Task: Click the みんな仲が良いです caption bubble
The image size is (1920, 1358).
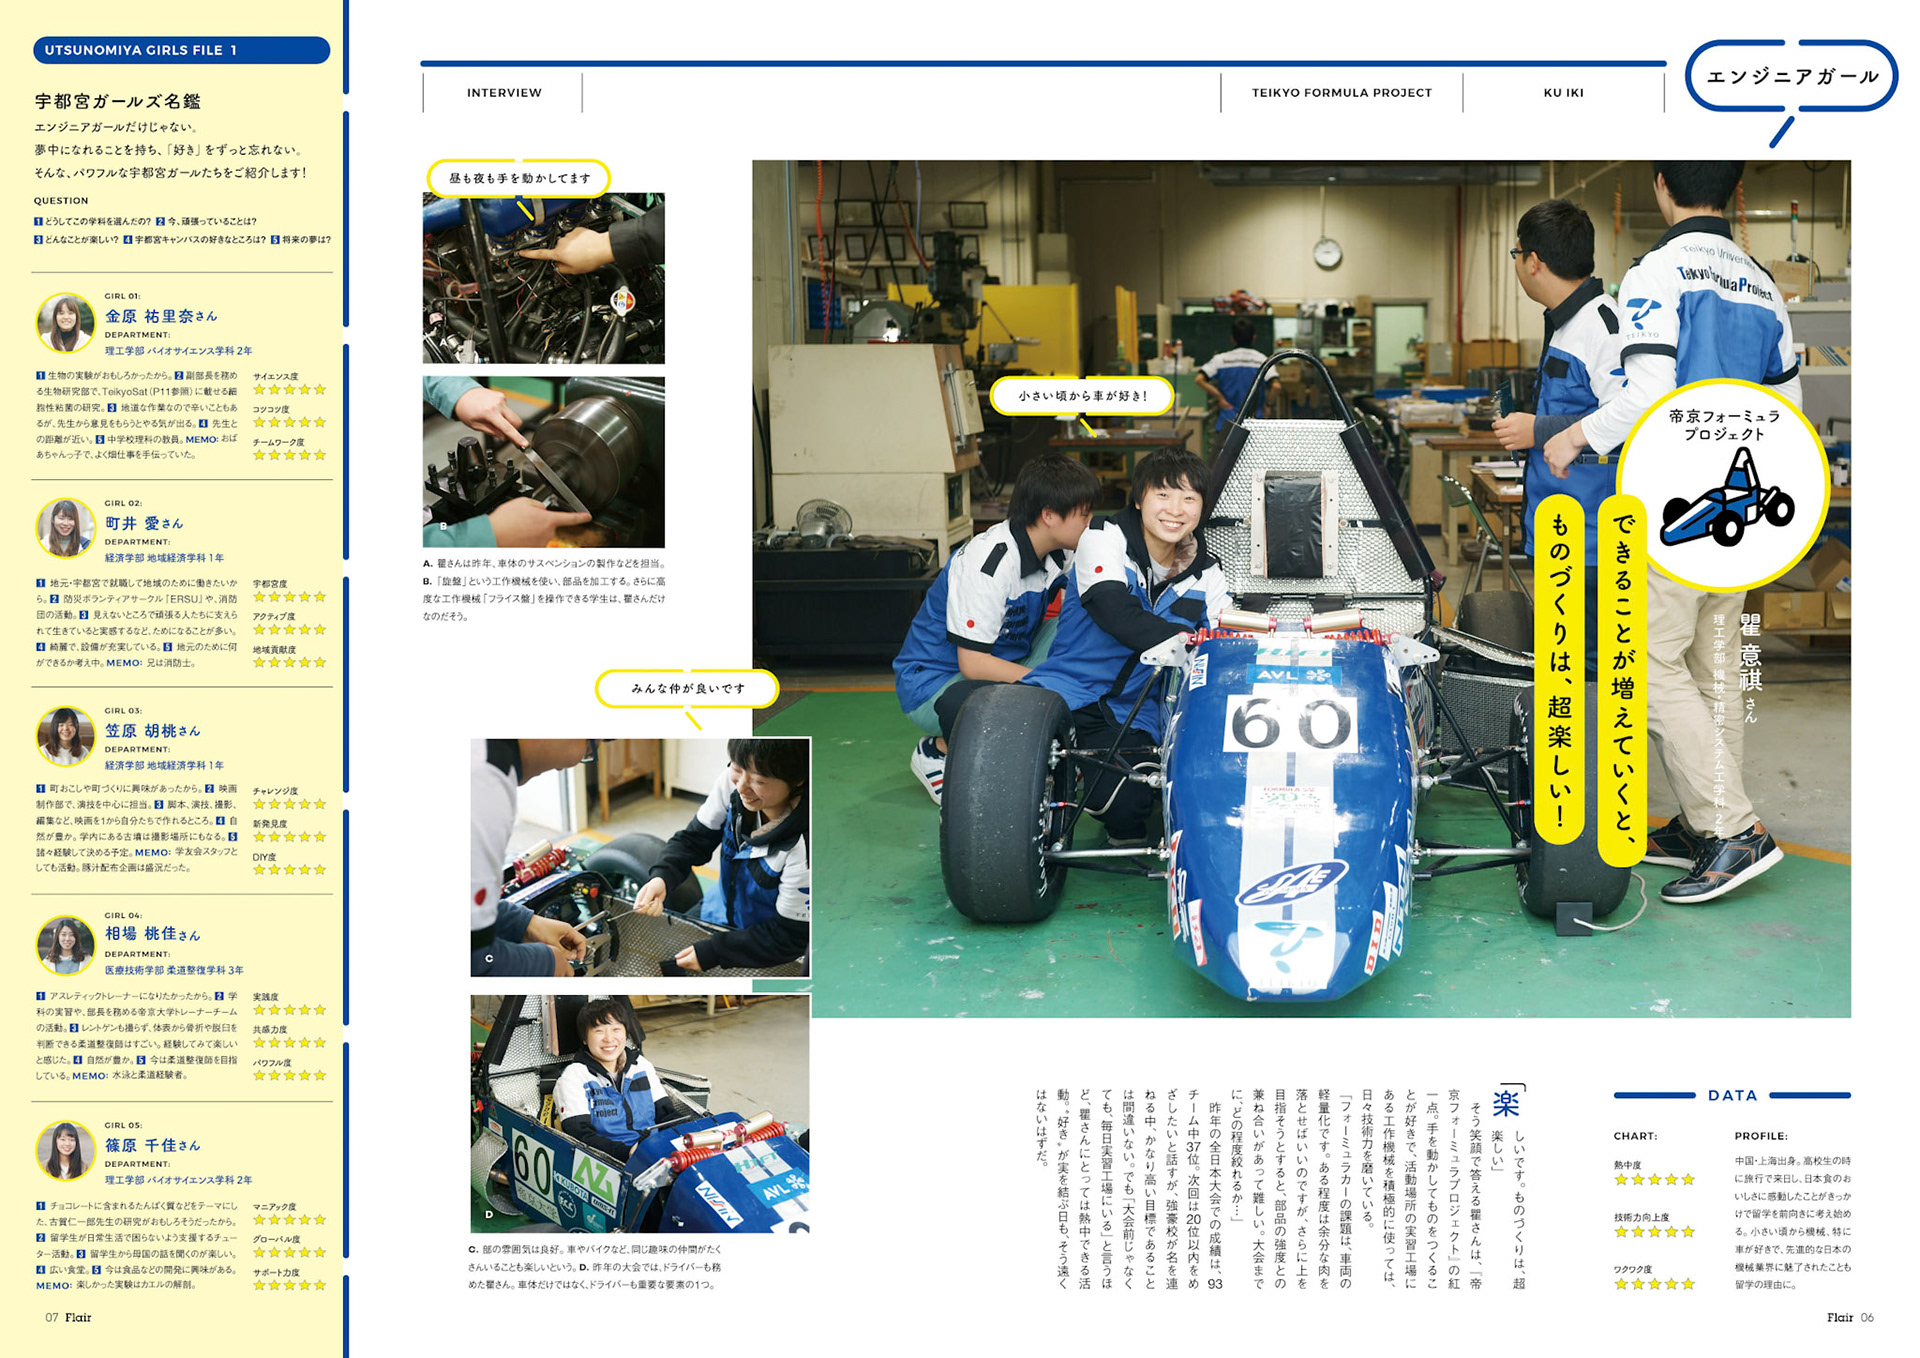Action: tap(687, 688)
